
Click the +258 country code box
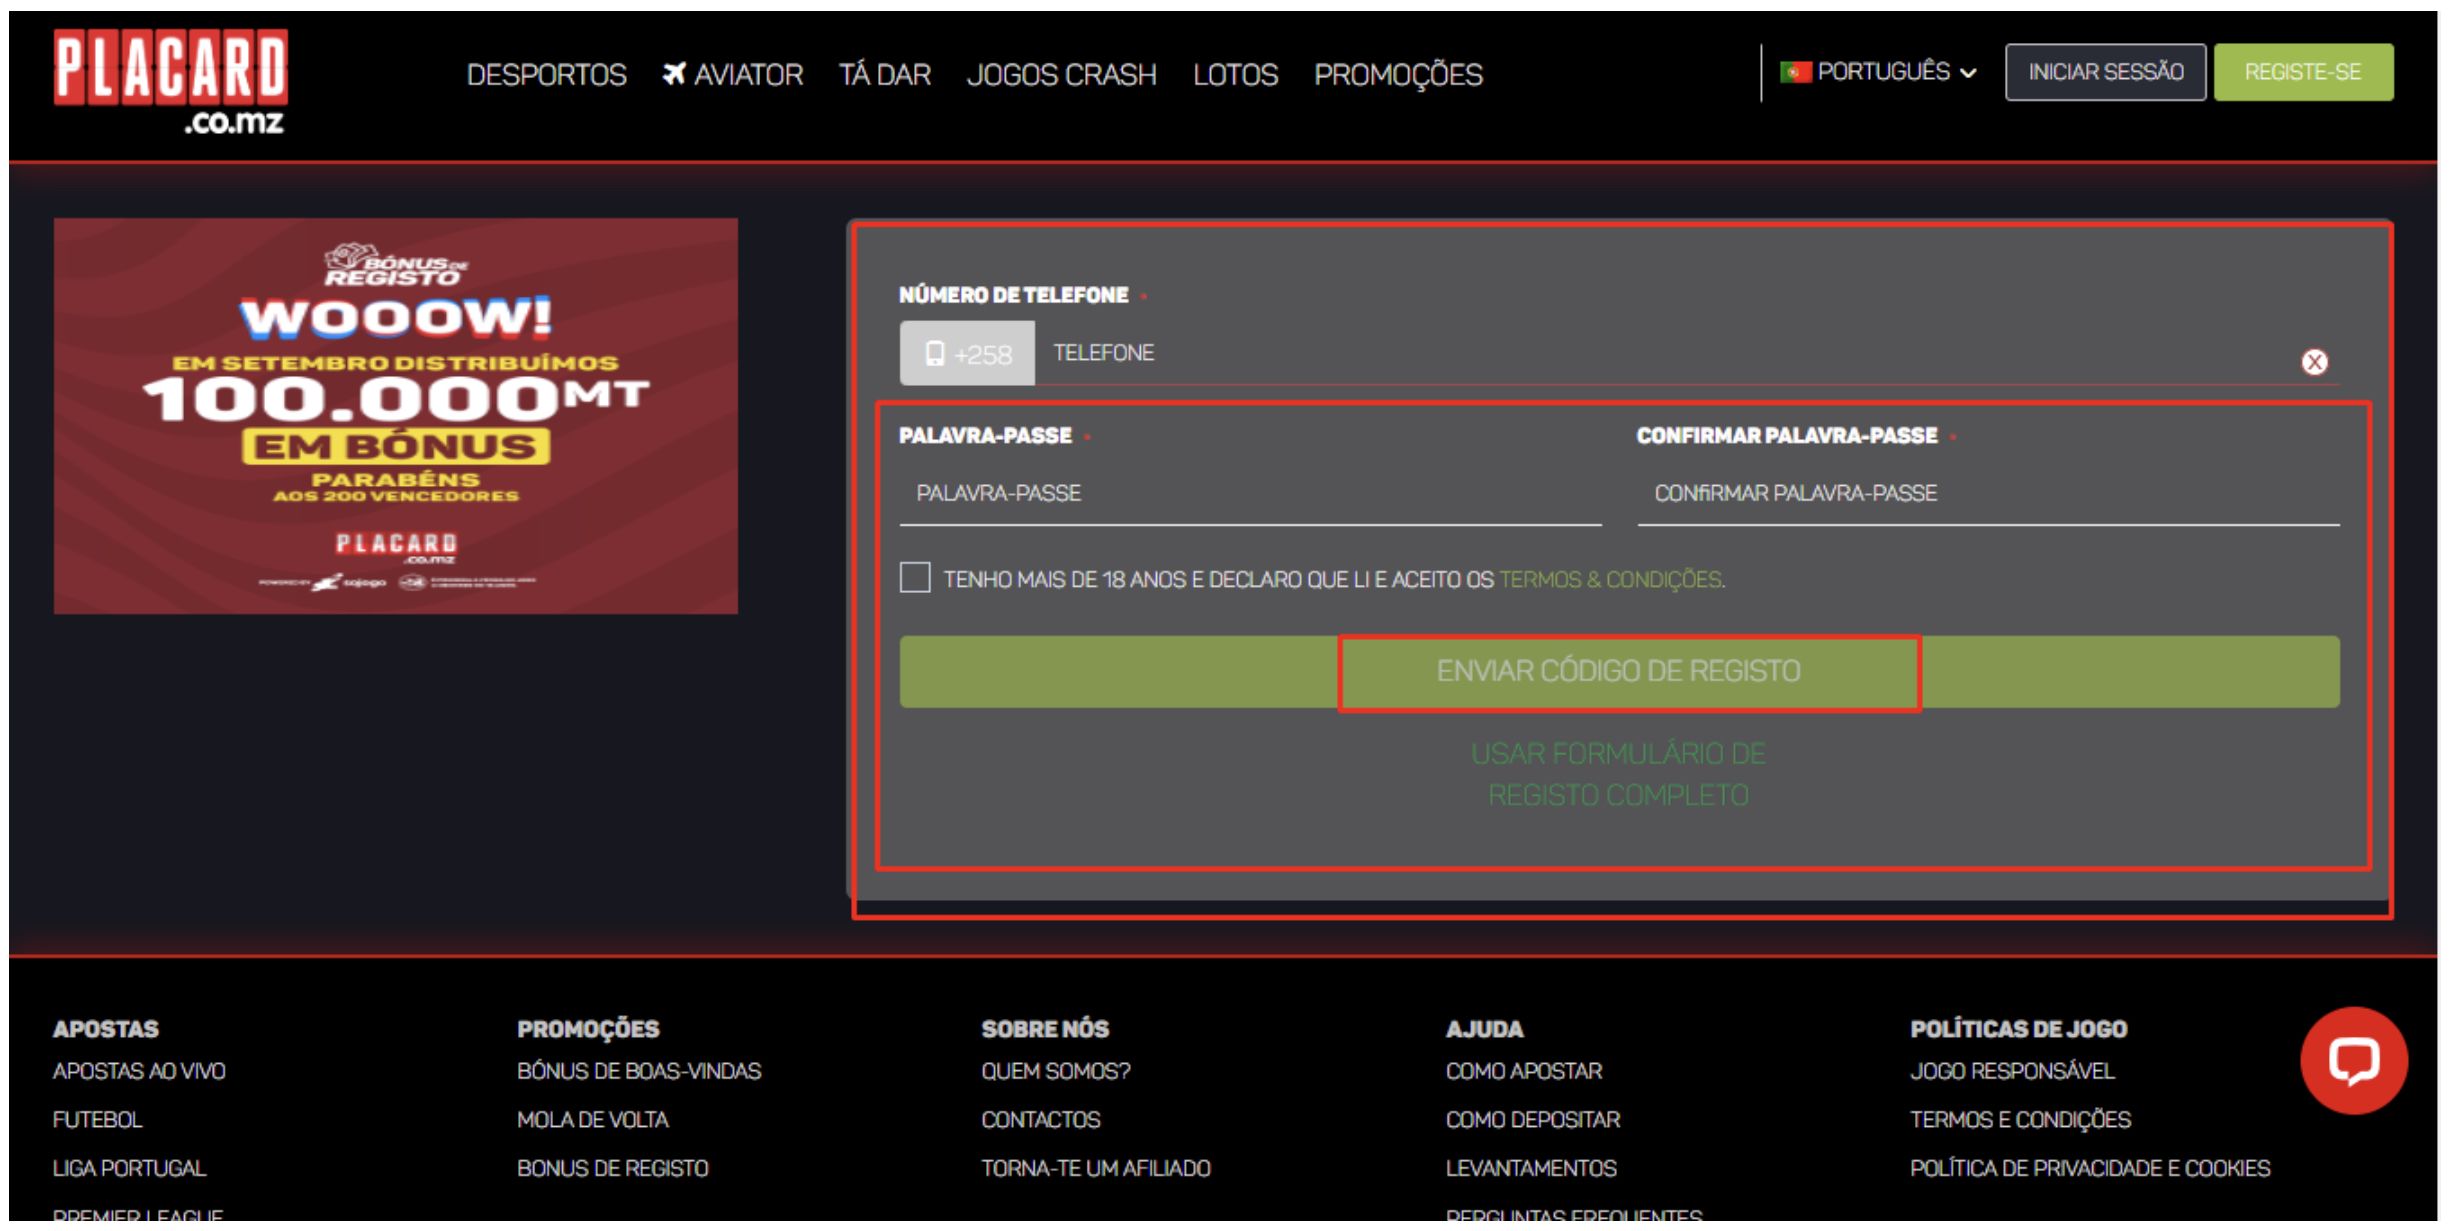point(966,353)
